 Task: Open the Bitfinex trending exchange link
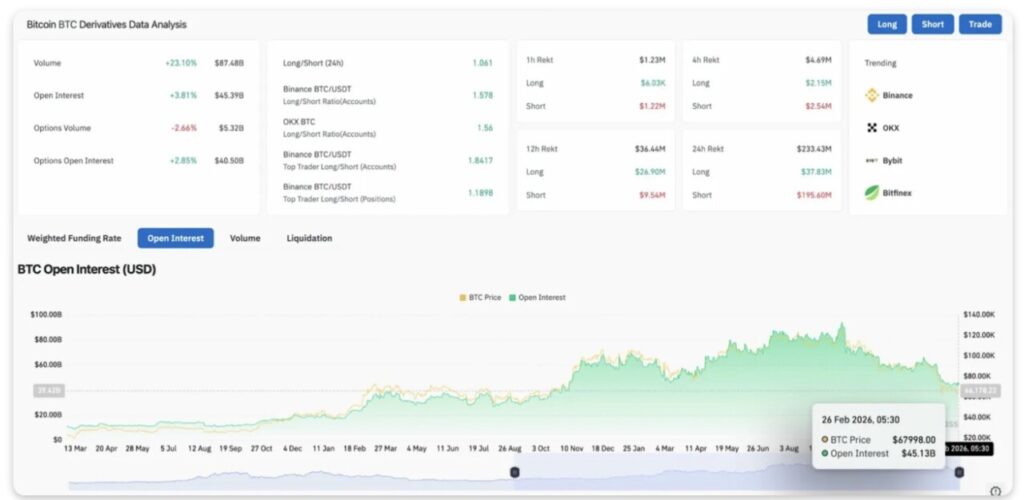coord(897,192)
